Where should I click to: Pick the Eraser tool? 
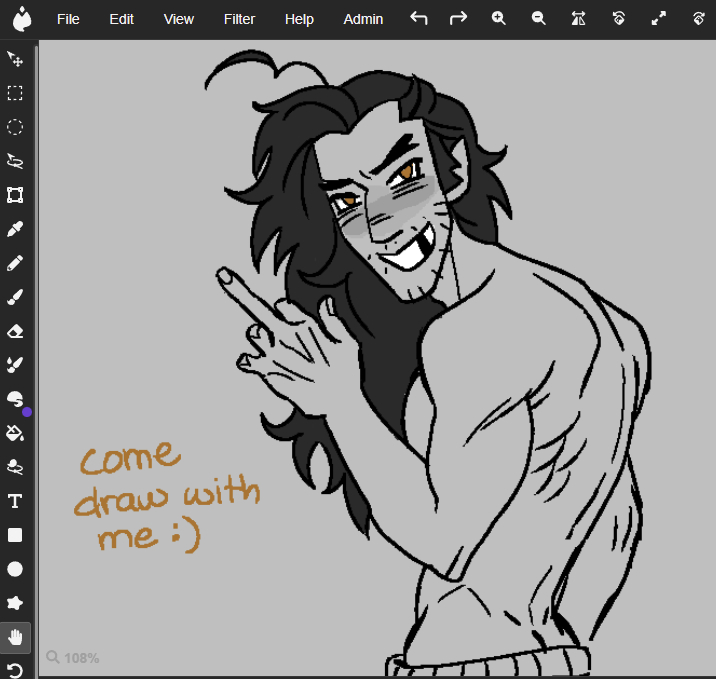coord(15,331)
